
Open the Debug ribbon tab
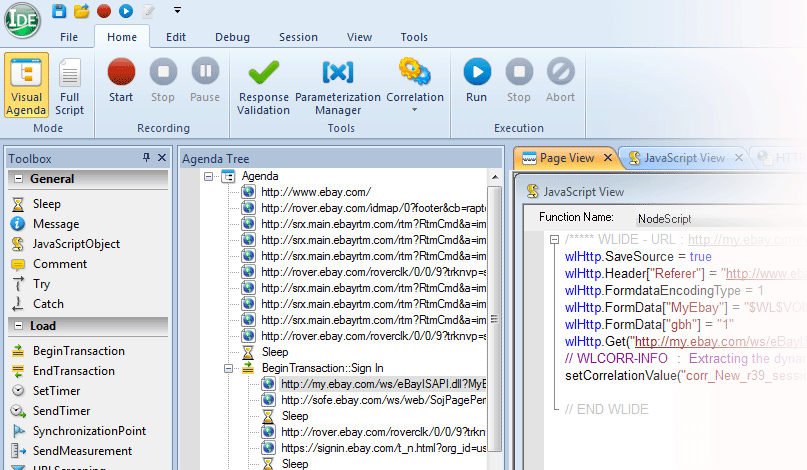click(x=232, y=37)
